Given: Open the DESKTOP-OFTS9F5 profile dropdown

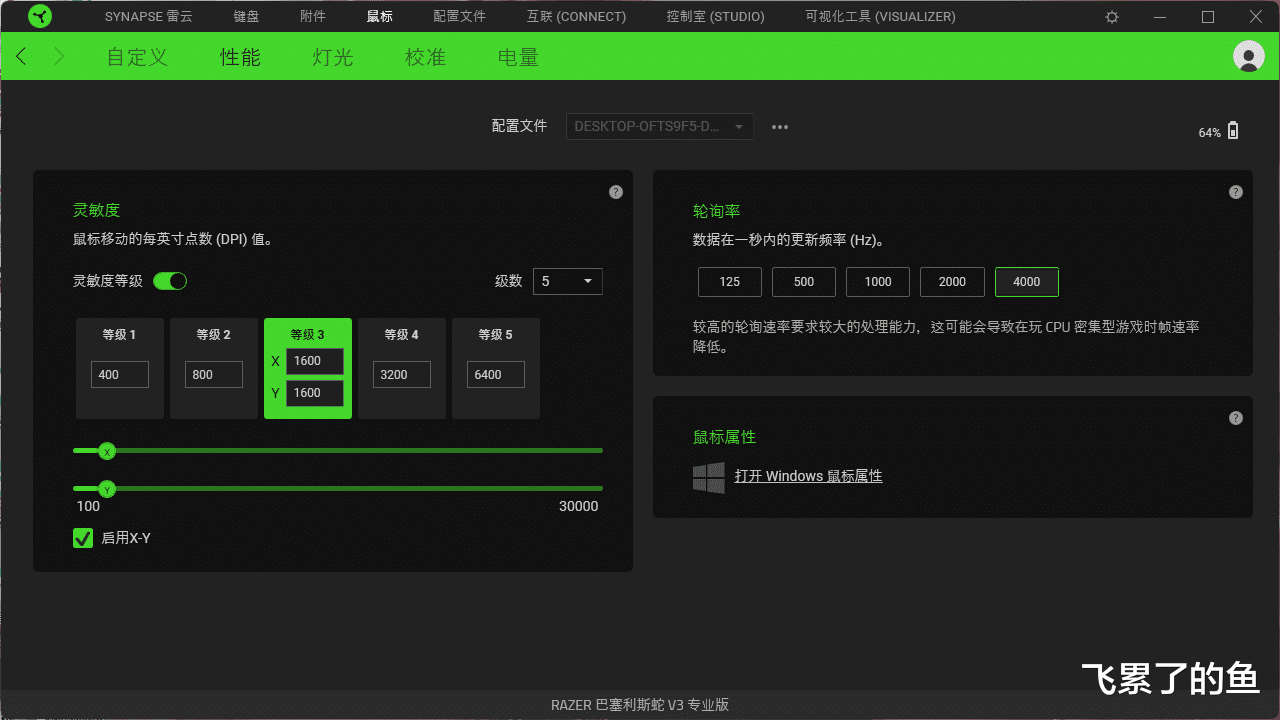Looking at the screenshot, I should tap(659, 126).
